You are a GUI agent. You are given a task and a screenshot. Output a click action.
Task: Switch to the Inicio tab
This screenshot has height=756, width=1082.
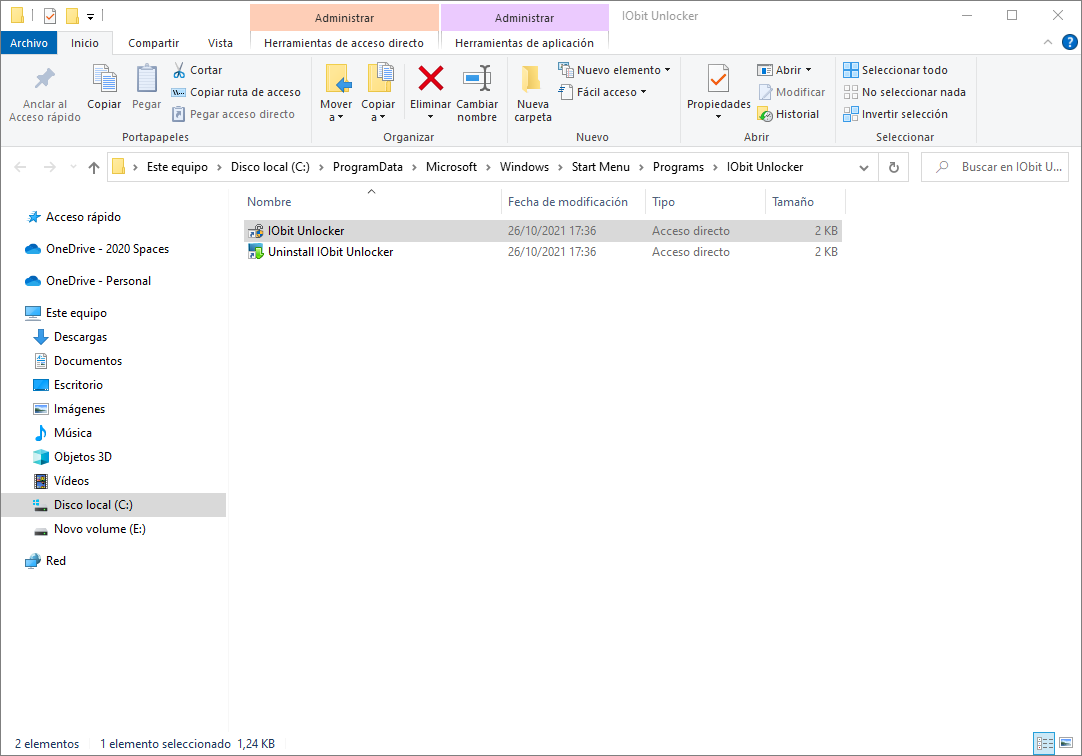(85, 43)
